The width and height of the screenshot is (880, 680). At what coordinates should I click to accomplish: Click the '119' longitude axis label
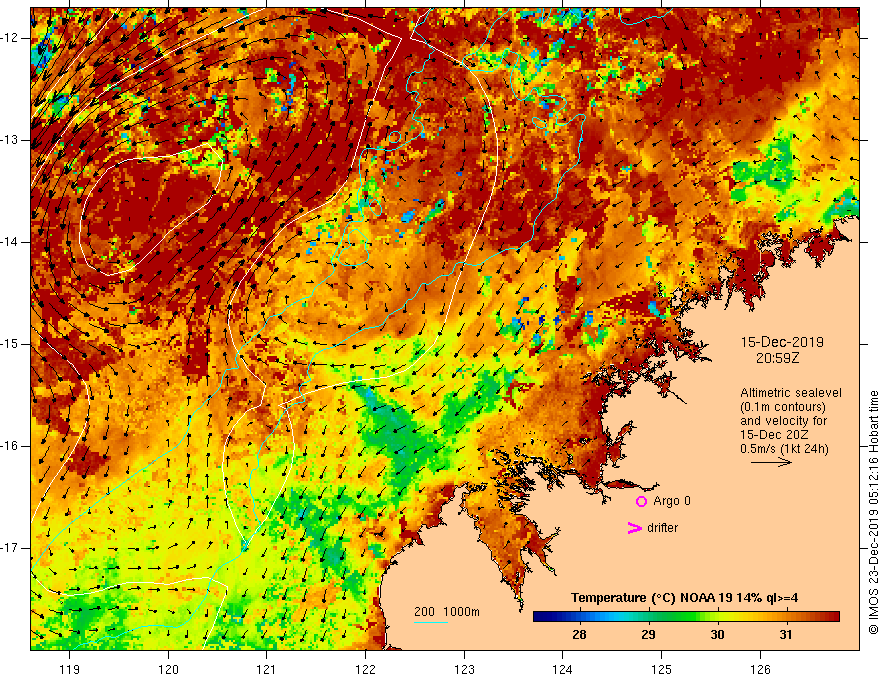click(70, 669)
